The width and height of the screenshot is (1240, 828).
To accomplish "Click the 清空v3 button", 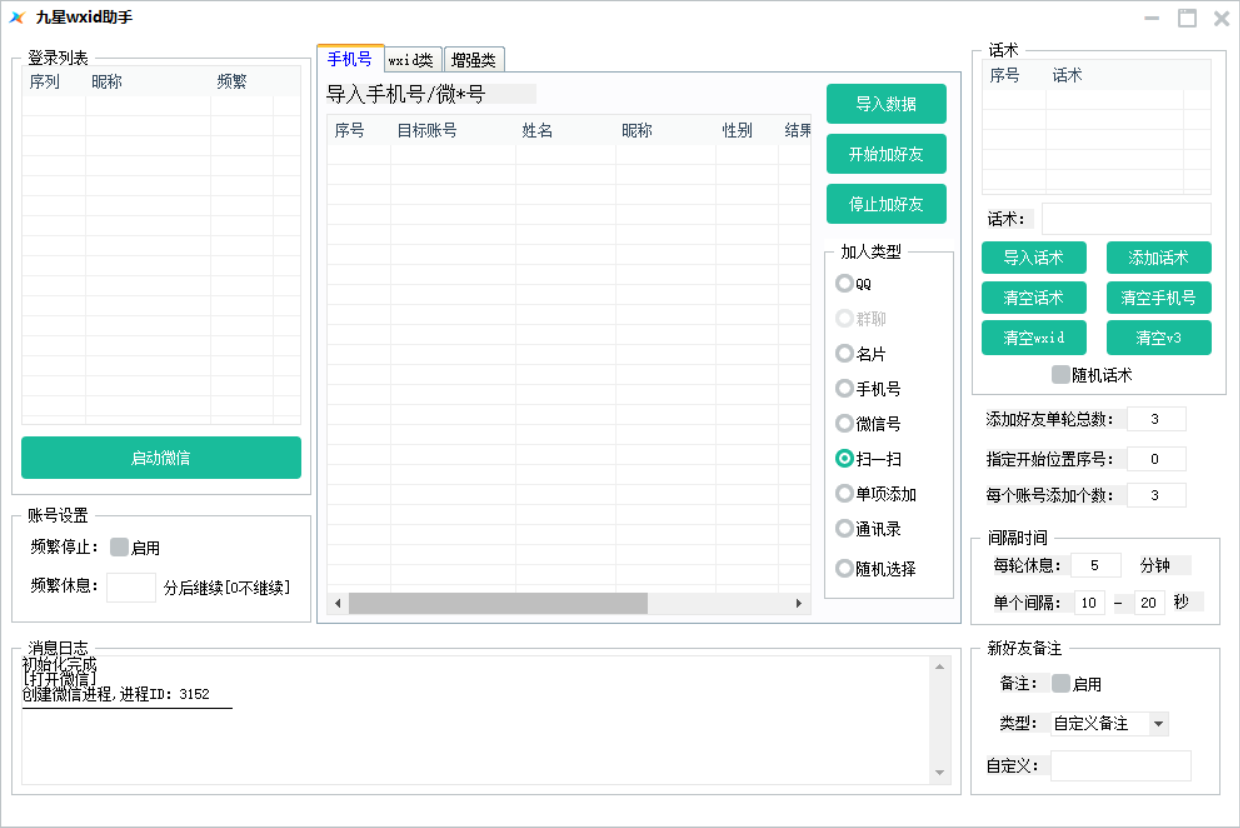I will [x=1158, y=337].
